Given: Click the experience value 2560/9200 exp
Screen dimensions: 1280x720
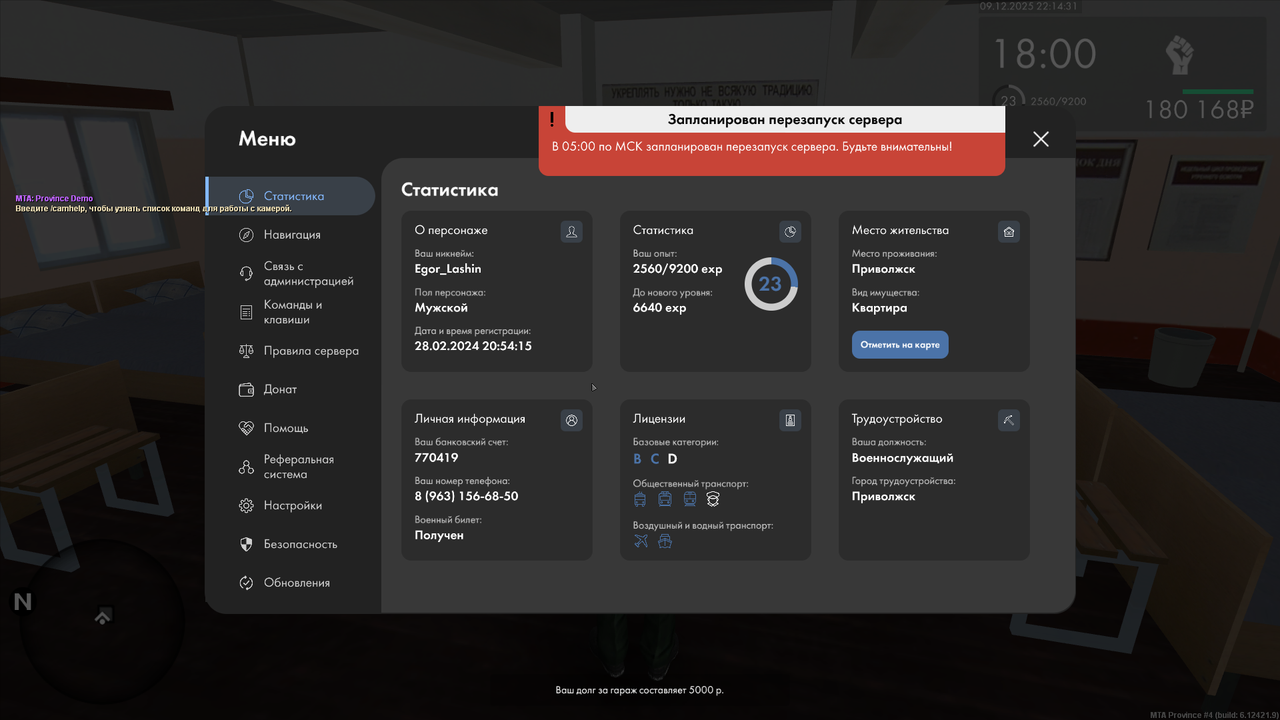Looking at the screenshot, I should point(678,269).
